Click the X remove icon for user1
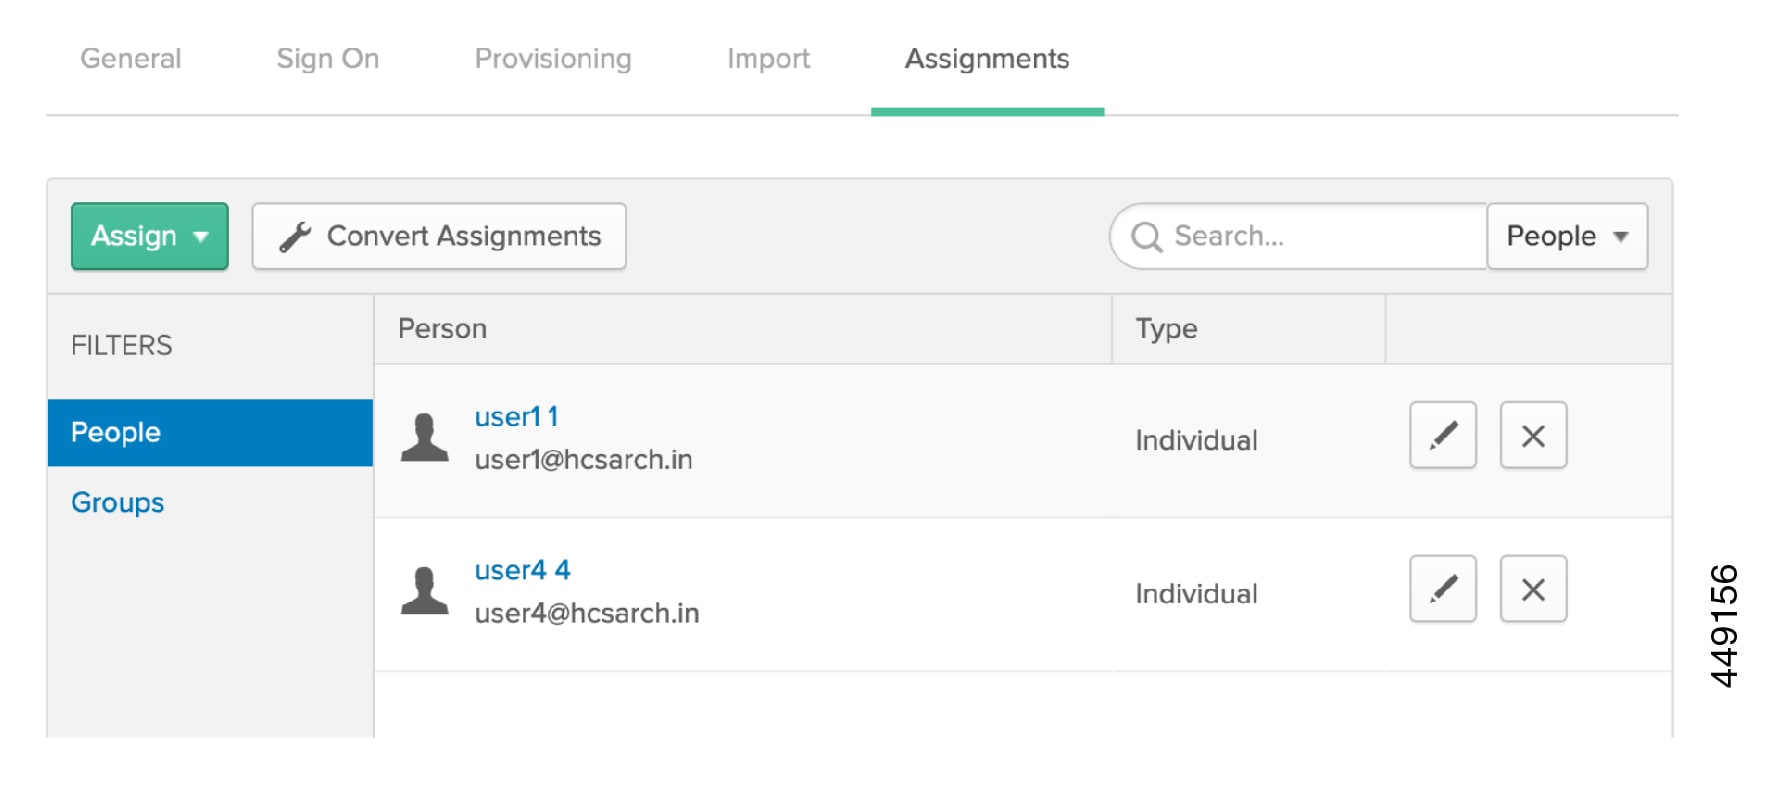Viewport: 1780px width, 786px height. click(1532, 435)
